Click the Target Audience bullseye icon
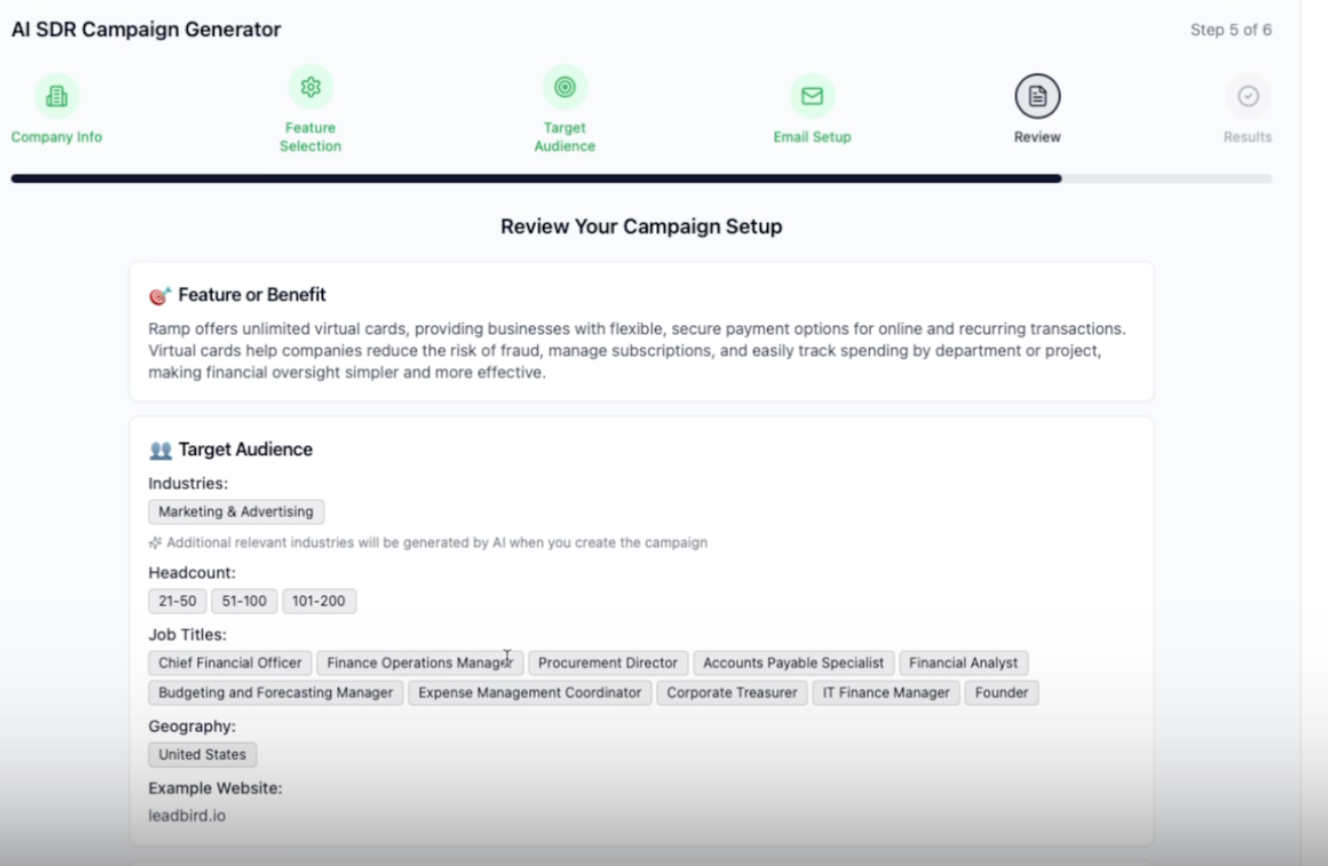 pyautogui.click(x=565, y=88)
